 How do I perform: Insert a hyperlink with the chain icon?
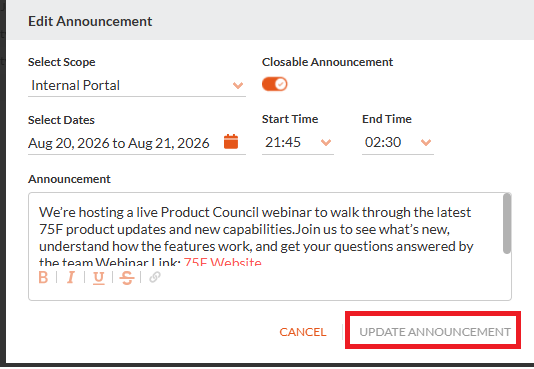coord(155,277)
